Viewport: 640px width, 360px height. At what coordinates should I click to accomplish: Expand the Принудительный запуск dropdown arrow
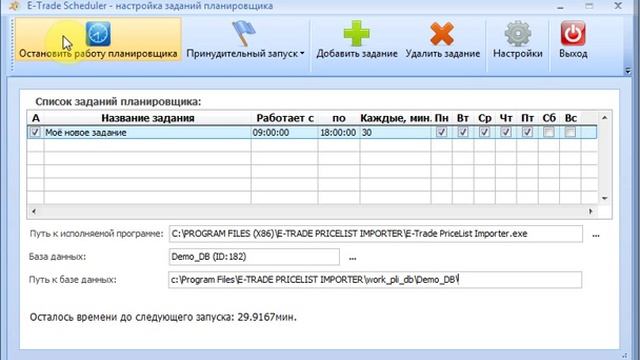coord(302,53)
